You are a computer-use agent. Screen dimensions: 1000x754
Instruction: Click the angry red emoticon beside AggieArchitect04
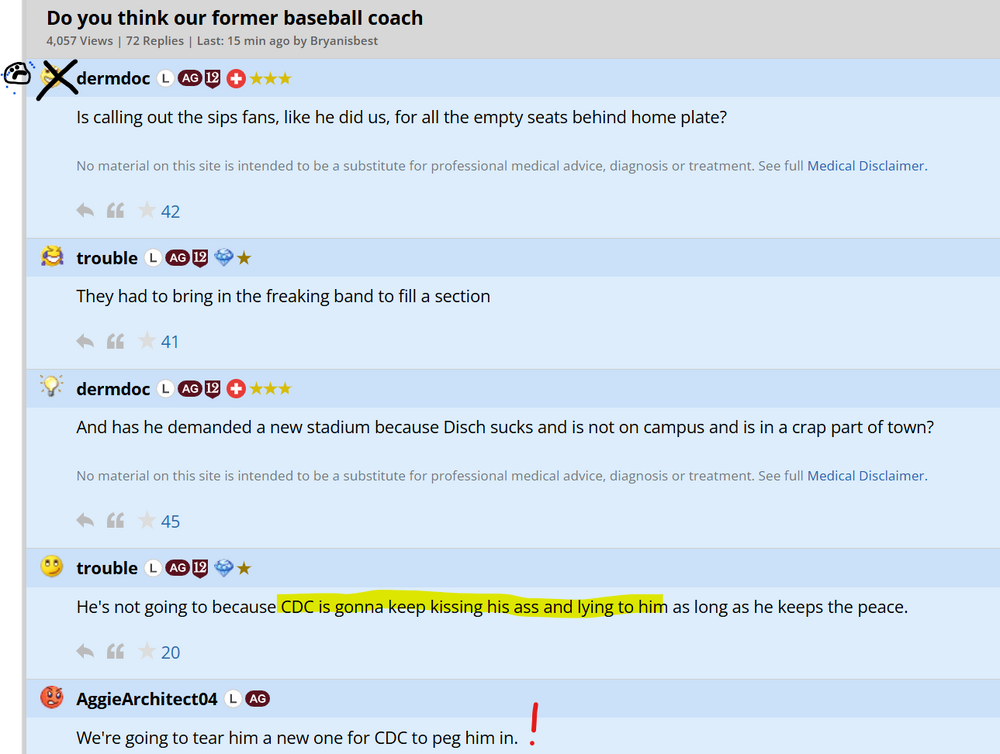(52, 697)
